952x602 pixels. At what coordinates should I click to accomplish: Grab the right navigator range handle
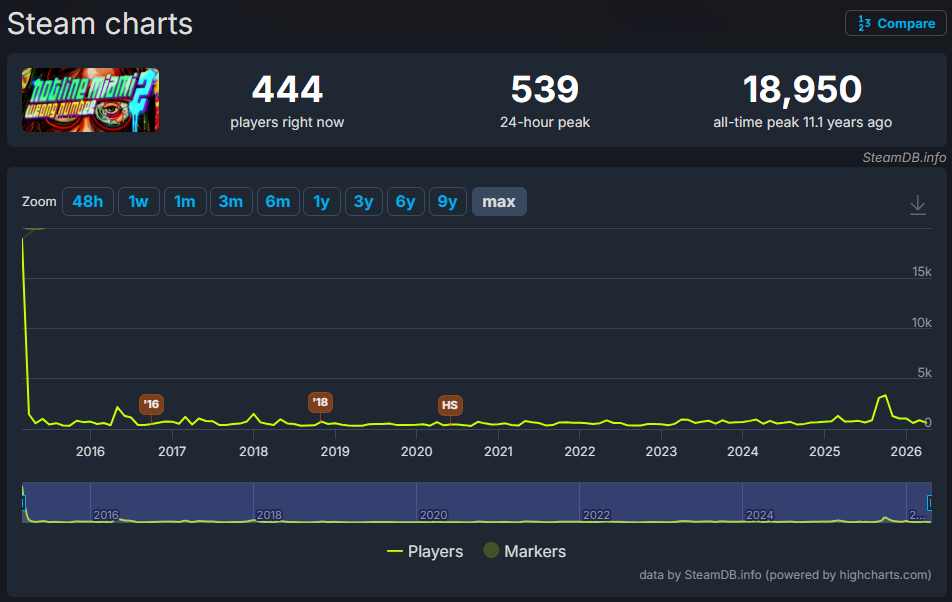(x=930, y=502)
